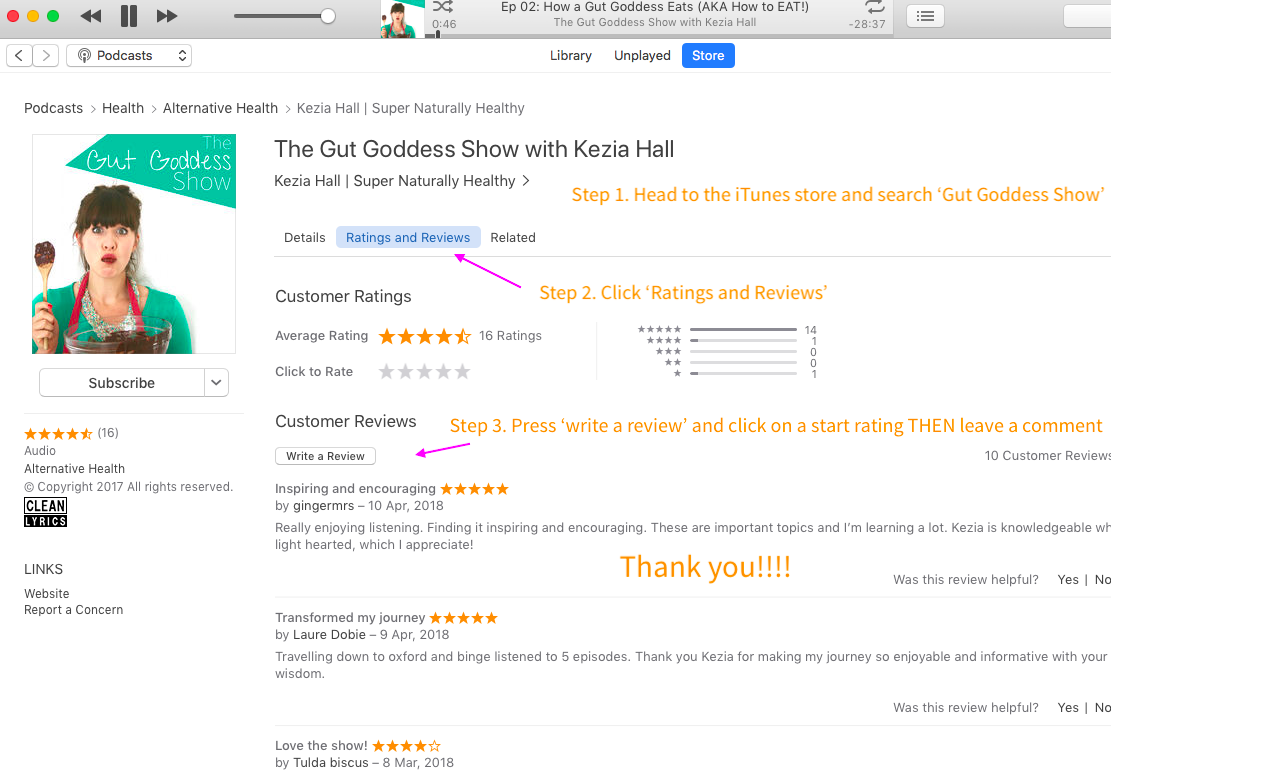The height and width of the screenshot is (775, 1266).
Task: Mark gingermrs review as helpful Yes
Action: pos(1068,580)
